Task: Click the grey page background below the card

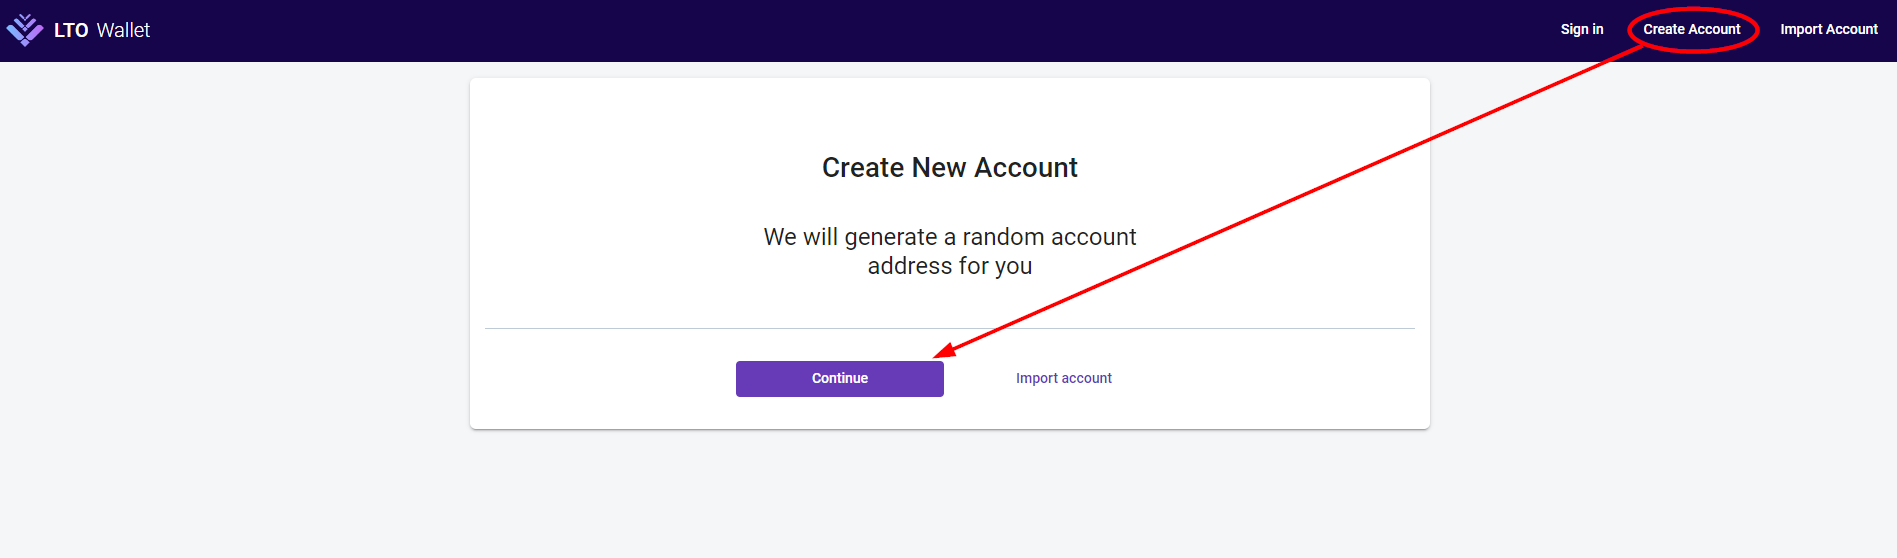Action: (948, 495)
